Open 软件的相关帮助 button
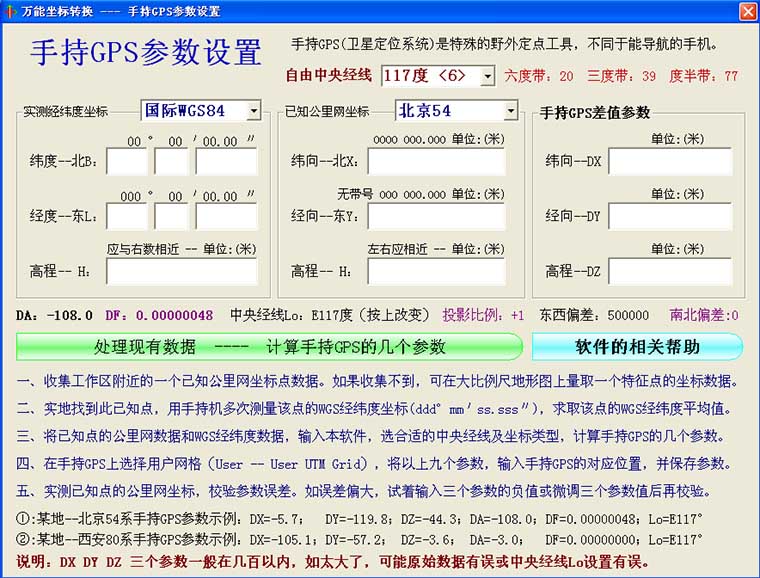760x578 pixels. (637, 347)
